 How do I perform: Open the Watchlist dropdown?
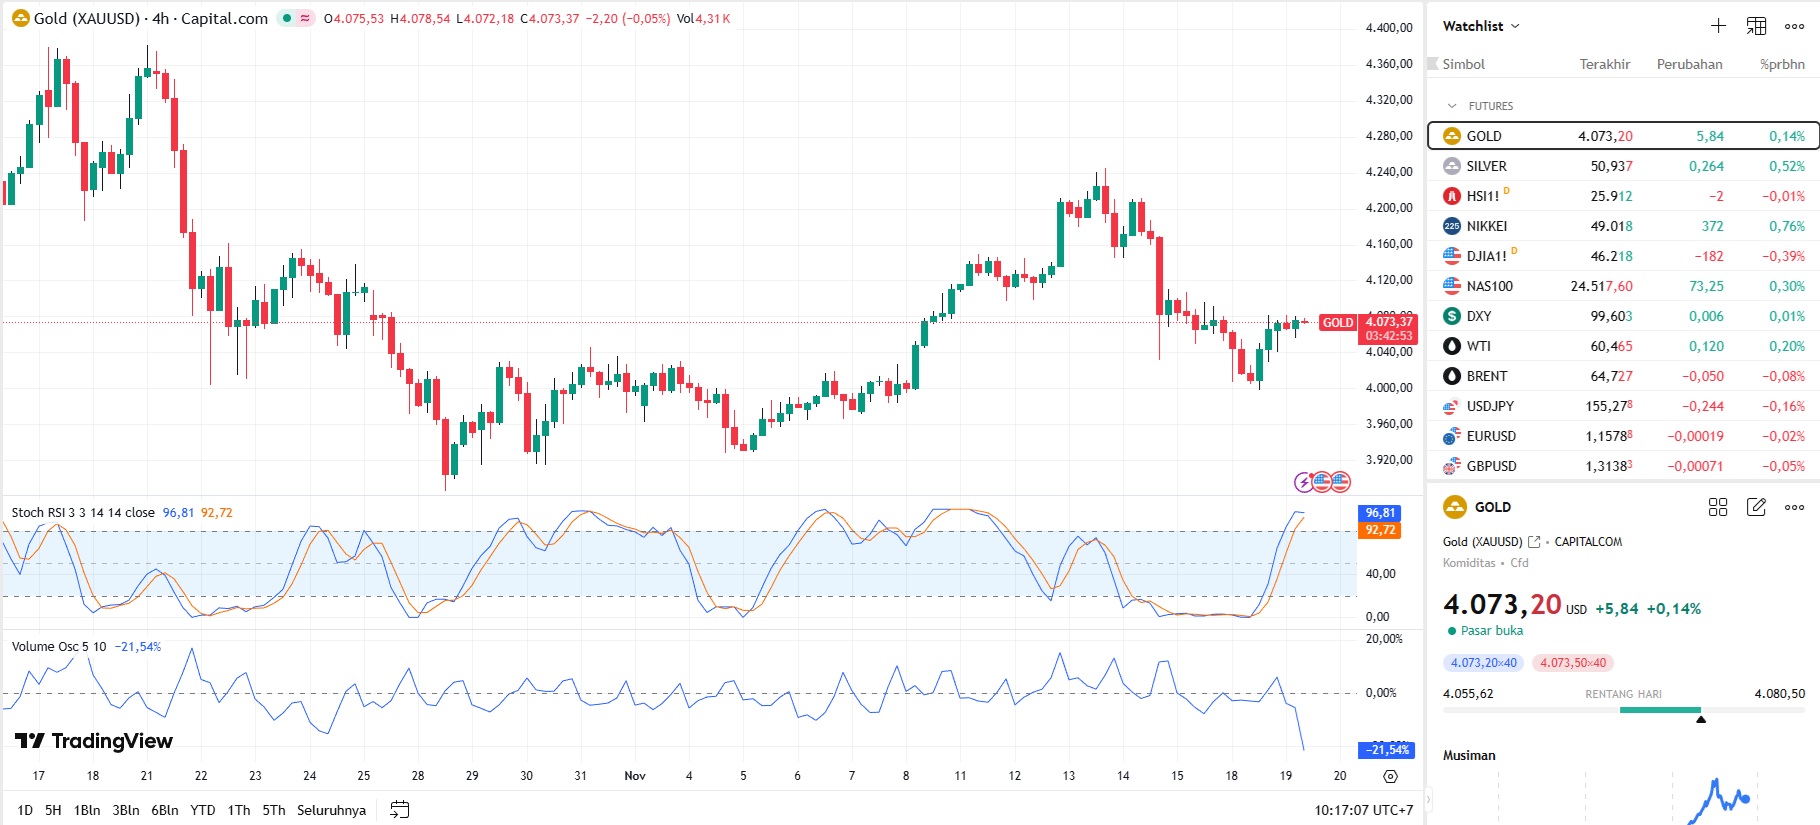click(1481, 26)
